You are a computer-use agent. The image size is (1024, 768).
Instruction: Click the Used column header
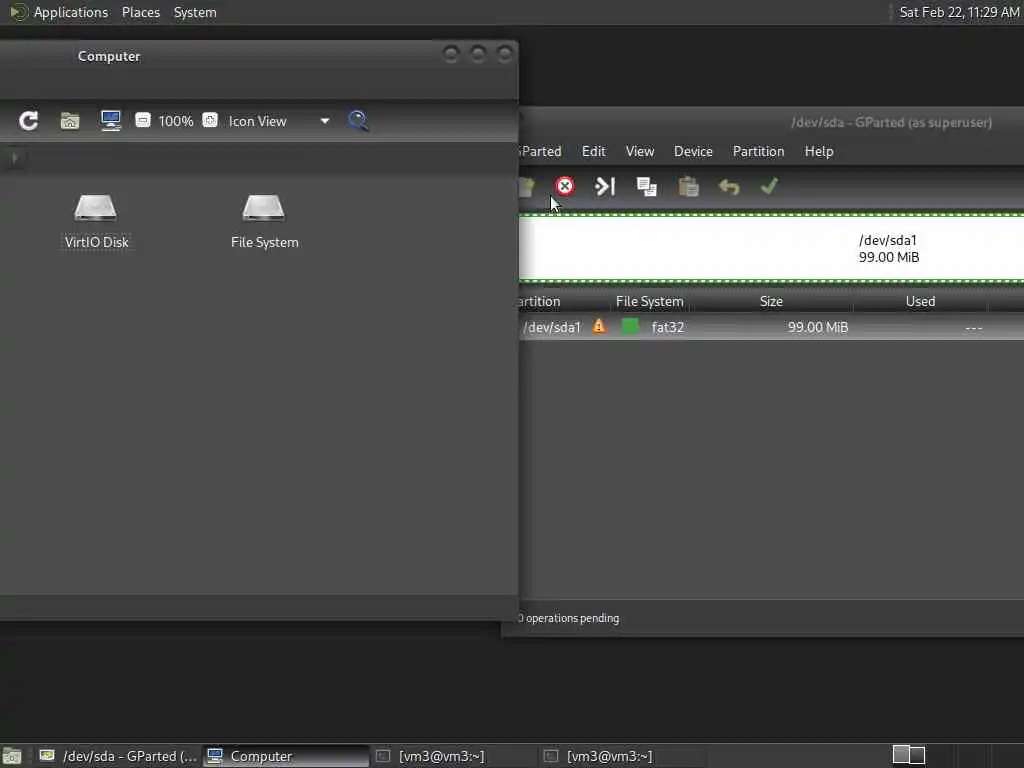coord(920,301)
